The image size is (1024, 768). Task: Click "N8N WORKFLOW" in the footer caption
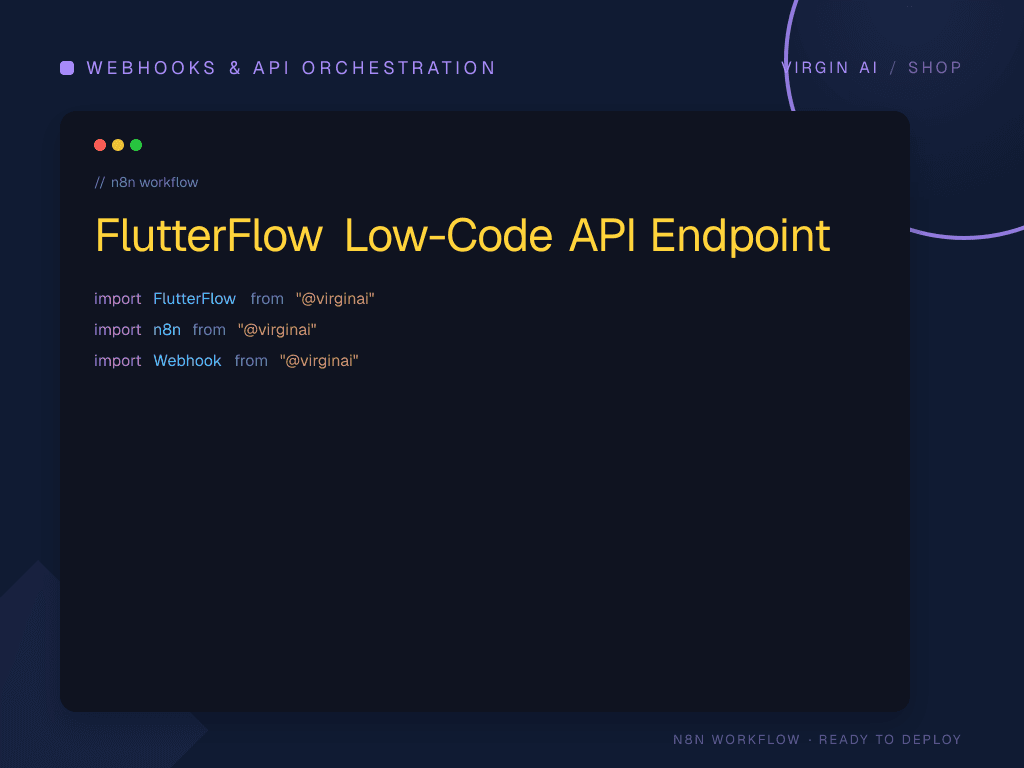[737, 739]
